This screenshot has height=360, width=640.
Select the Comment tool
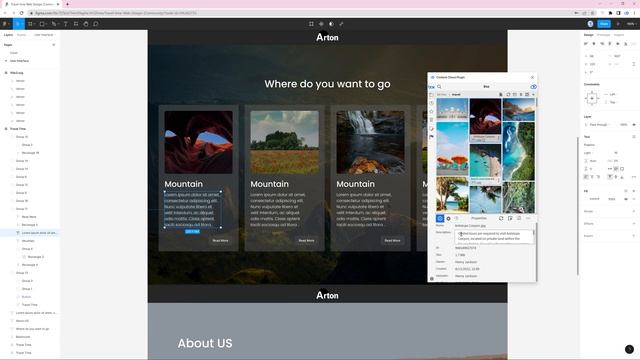pyautogui.click(x=96, y=24)
